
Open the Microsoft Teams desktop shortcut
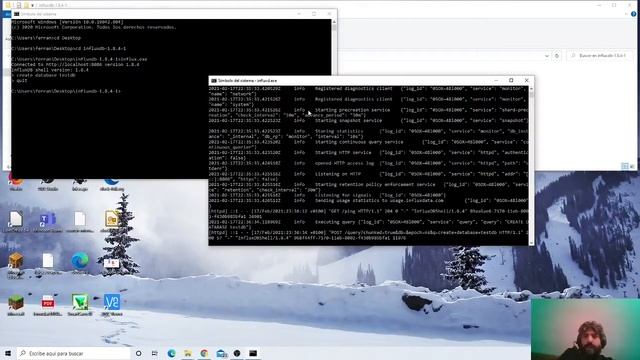pyautogui.click(x=48, y=222)
